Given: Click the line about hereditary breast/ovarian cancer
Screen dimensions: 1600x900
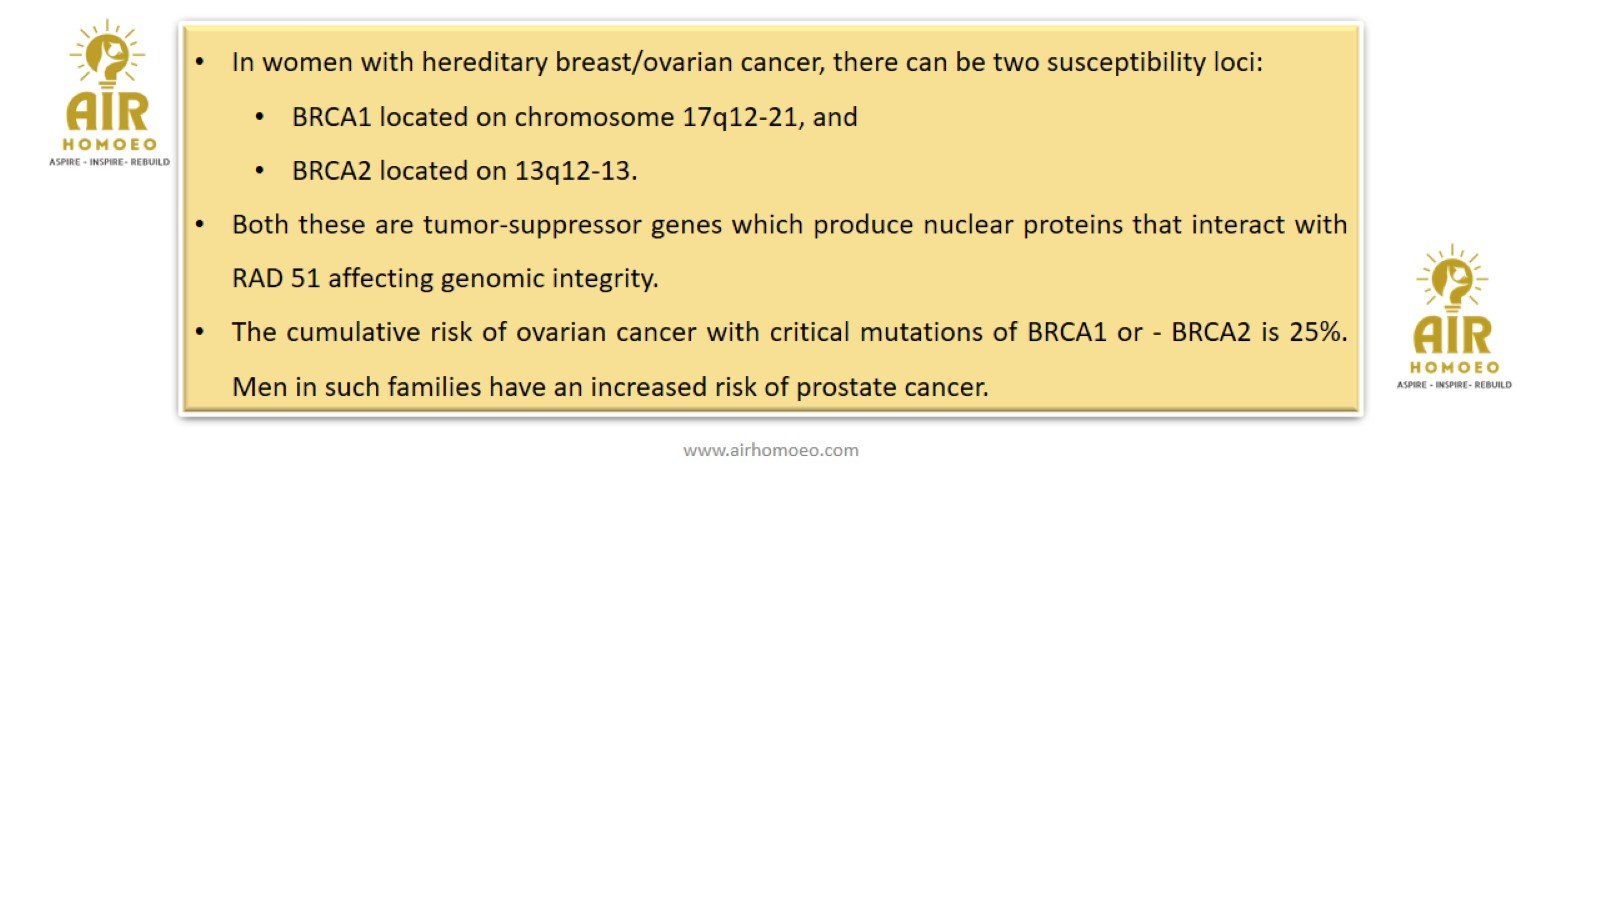Looking at the screenshot, I should pyautogui.click(x=747, y=62).
